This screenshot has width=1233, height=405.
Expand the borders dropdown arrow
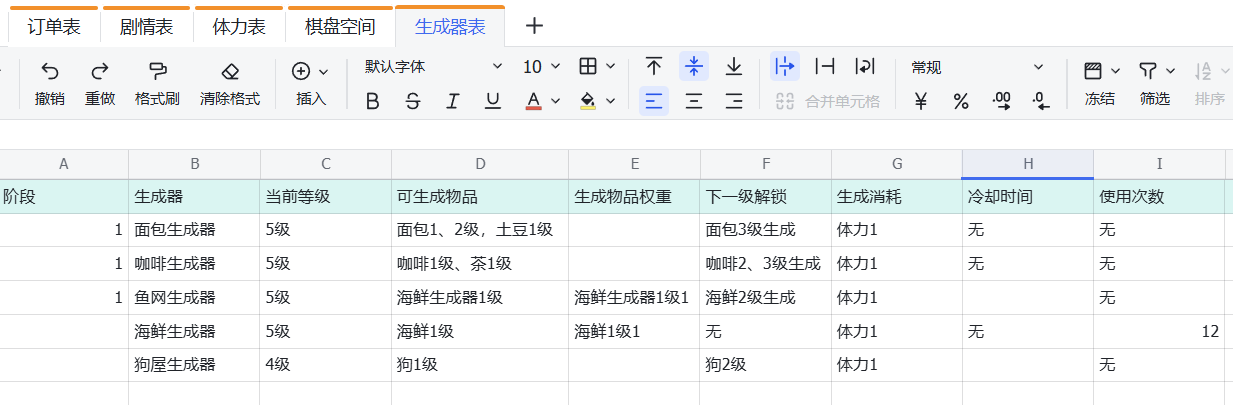[x=610, y=67]
